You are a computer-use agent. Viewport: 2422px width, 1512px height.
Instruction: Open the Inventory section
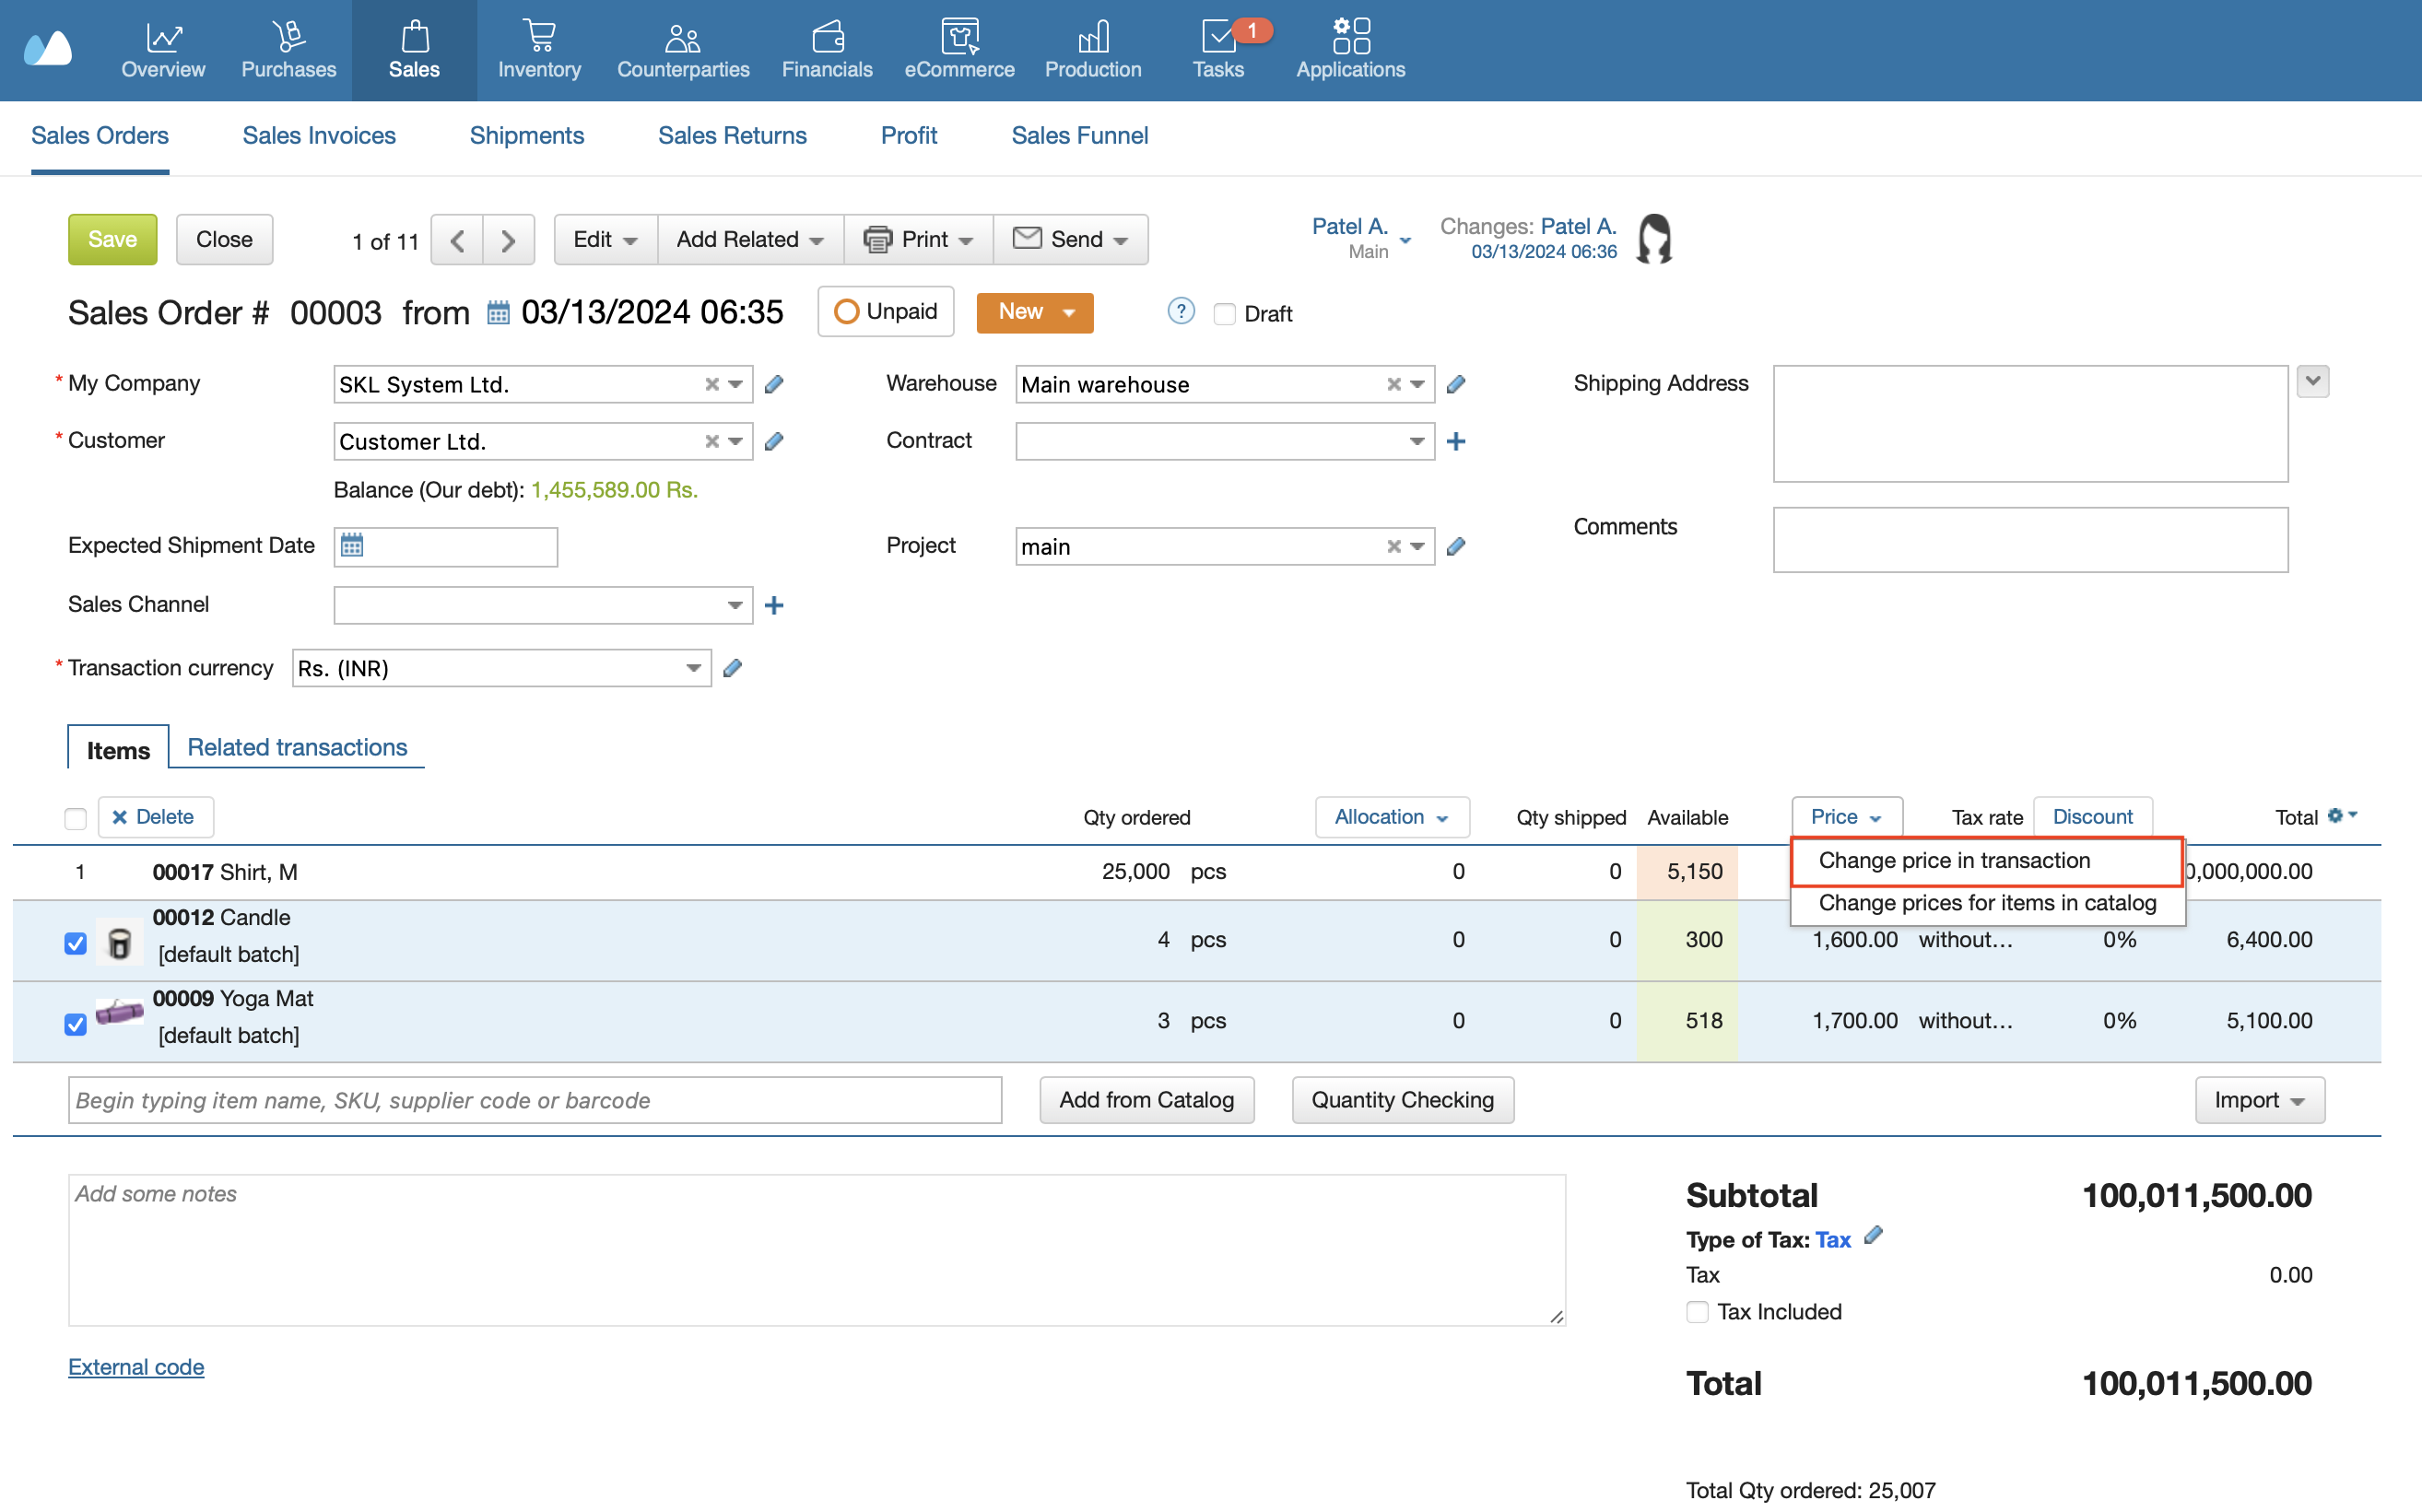point(539,50)
